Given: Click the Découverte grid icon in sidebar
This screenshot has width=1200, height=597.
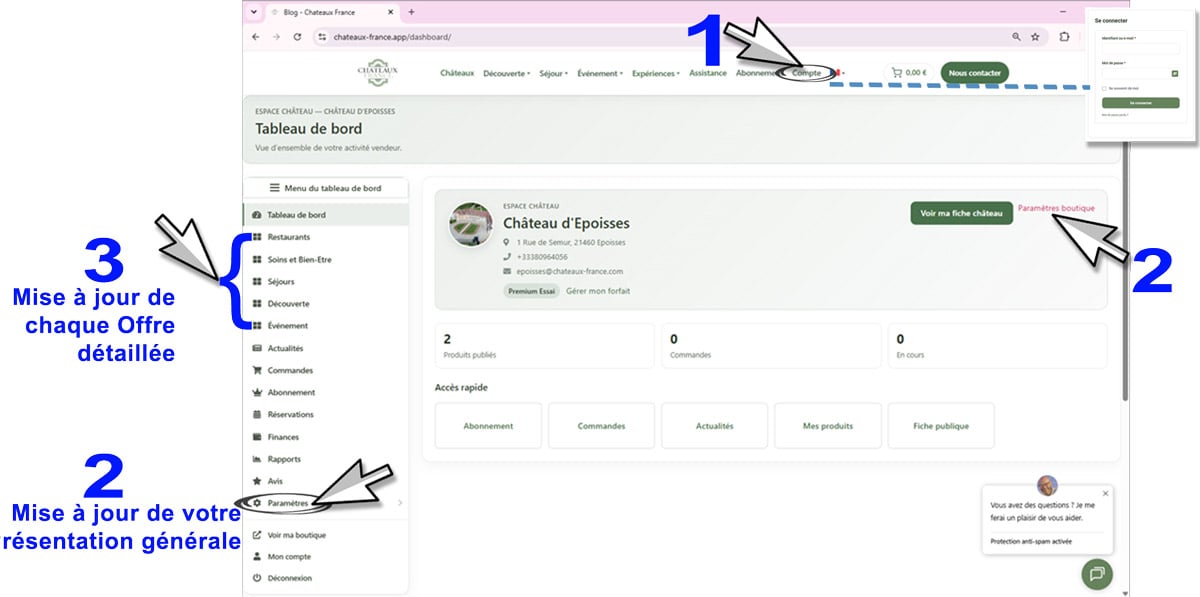Looking at the screenshot, I should [257, 304].
